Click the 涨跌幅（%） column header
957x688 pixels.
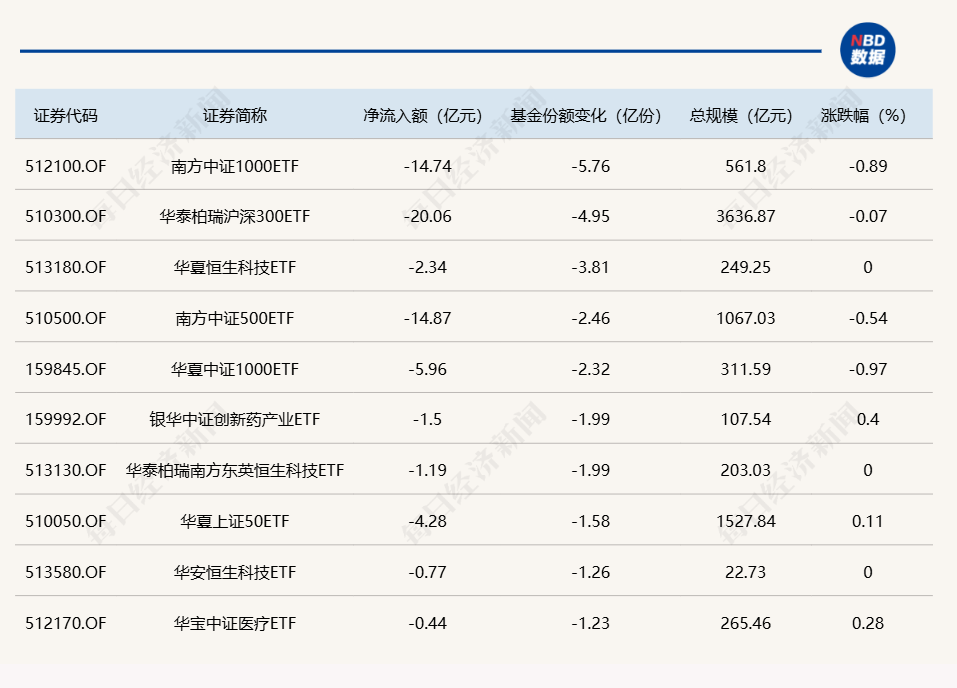[867, 115]
